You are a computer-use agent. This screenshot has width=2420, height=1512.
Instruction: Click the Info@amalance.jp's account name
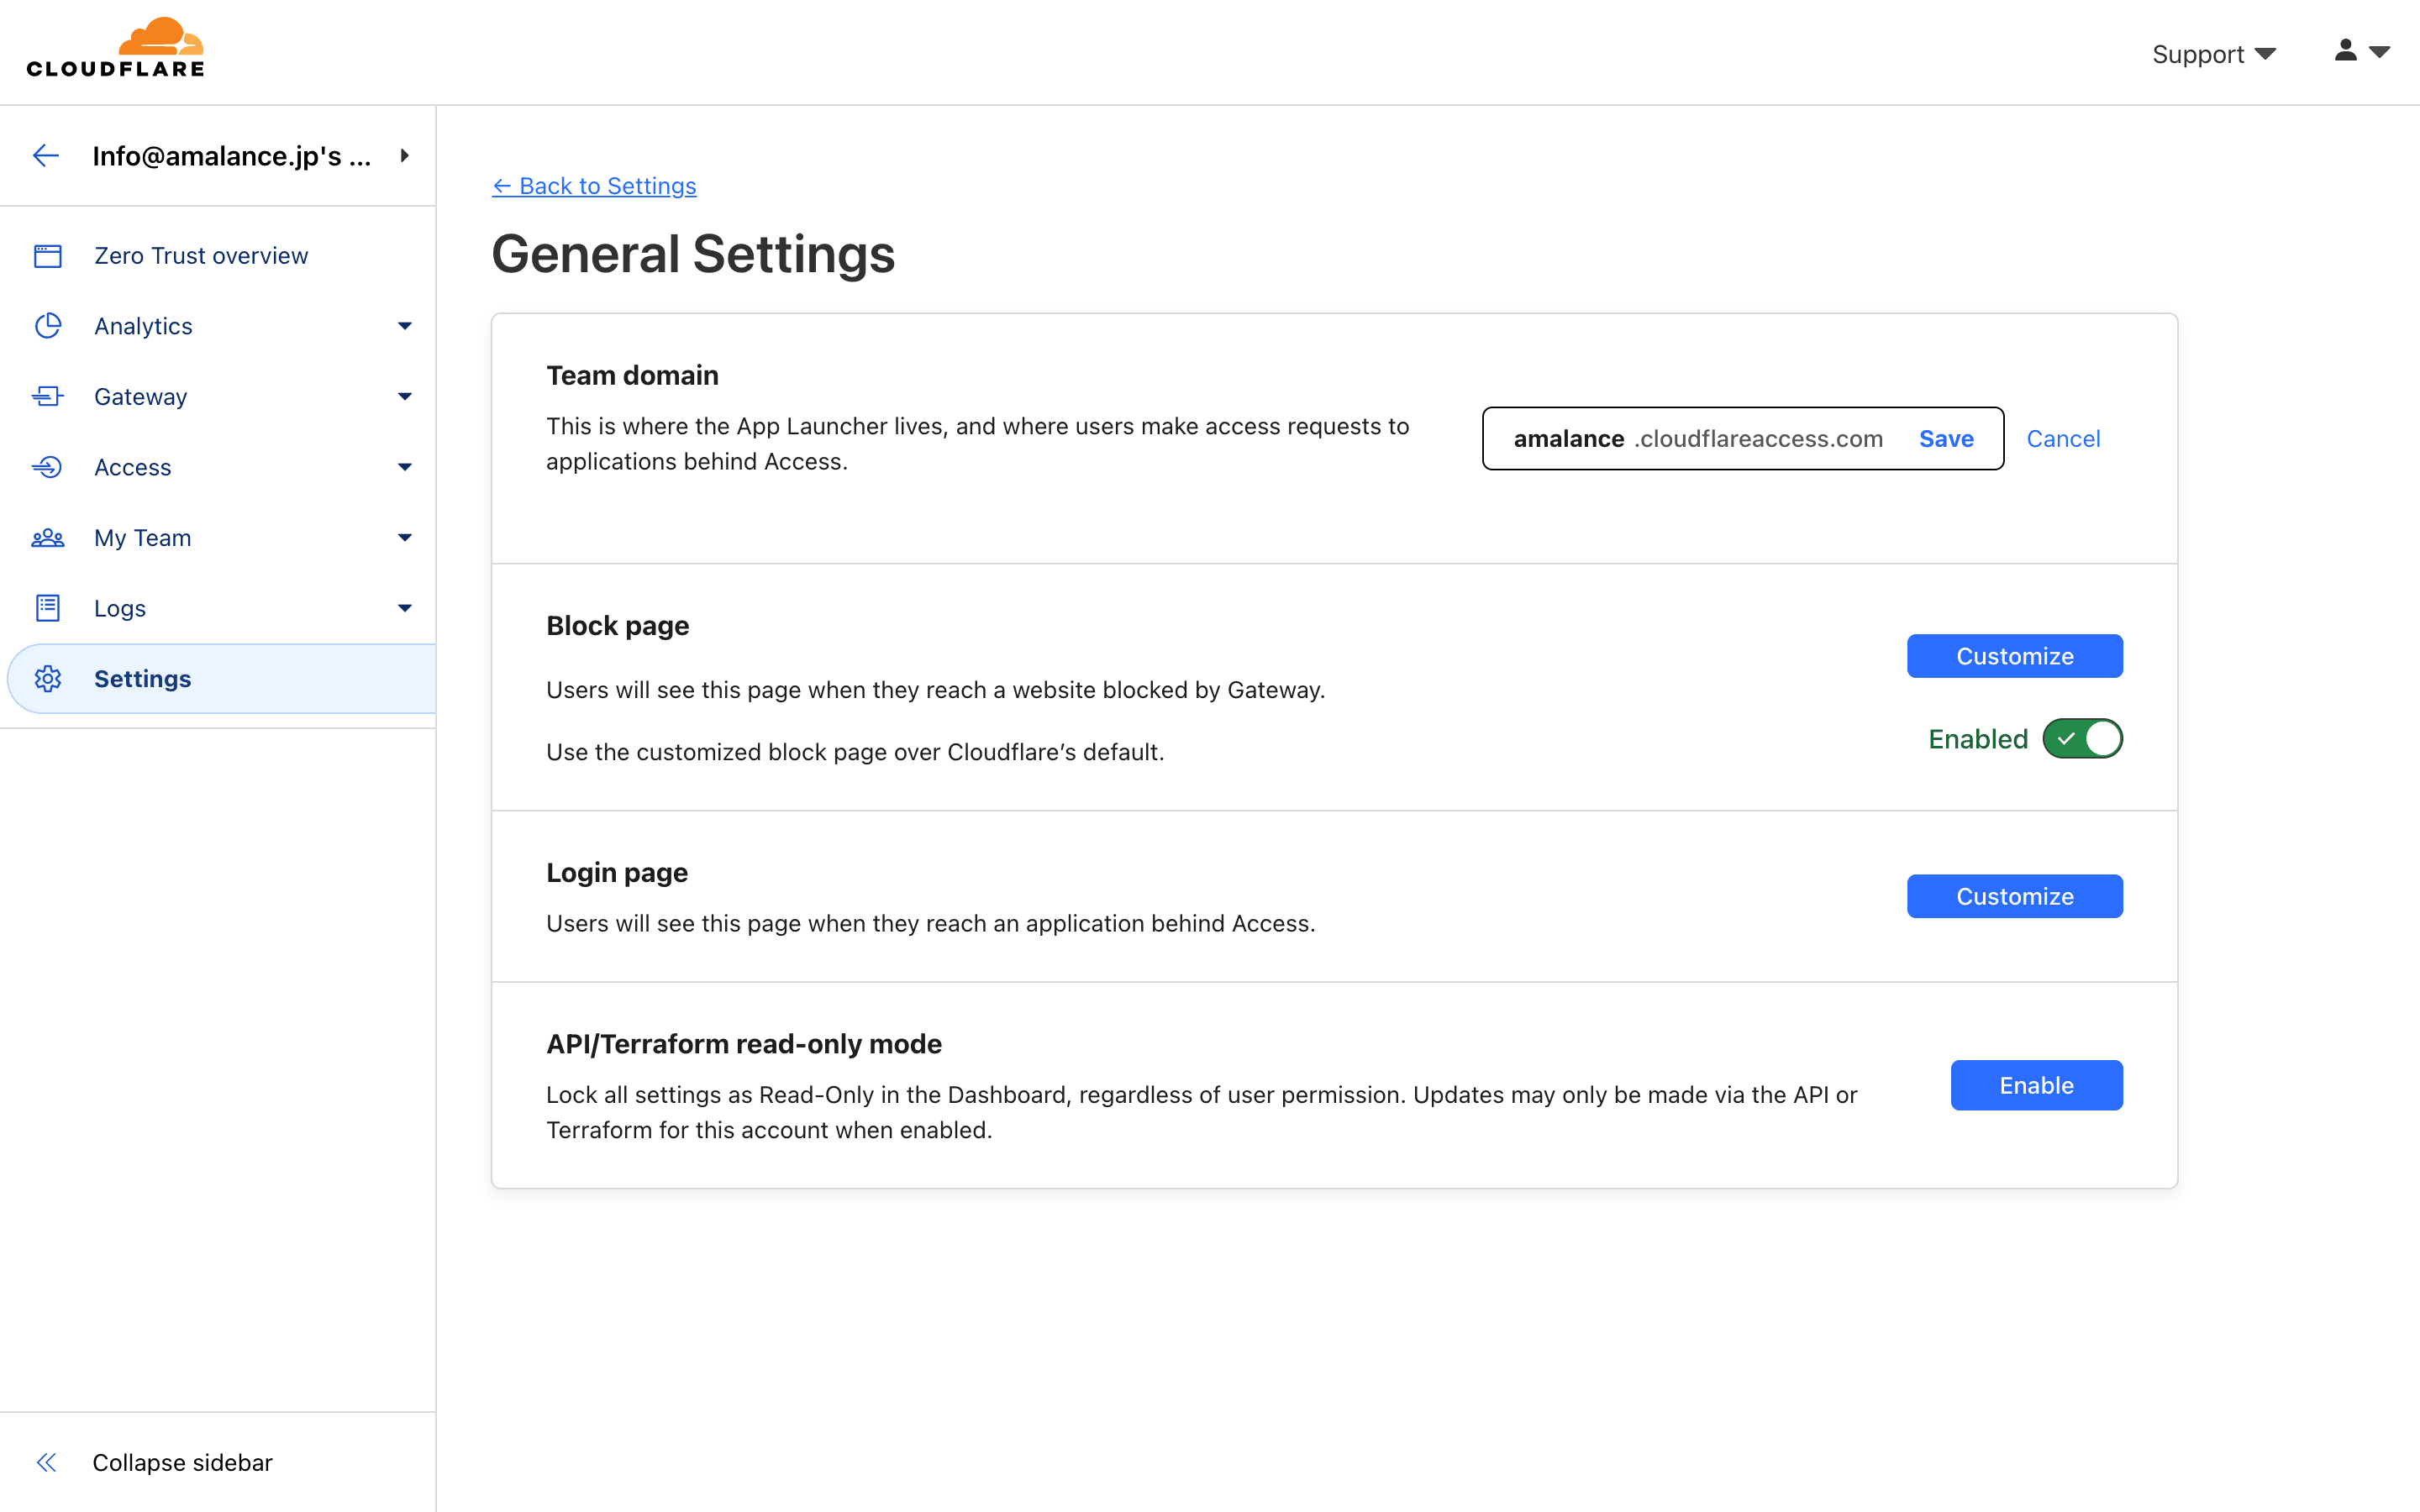pos(231,155)
